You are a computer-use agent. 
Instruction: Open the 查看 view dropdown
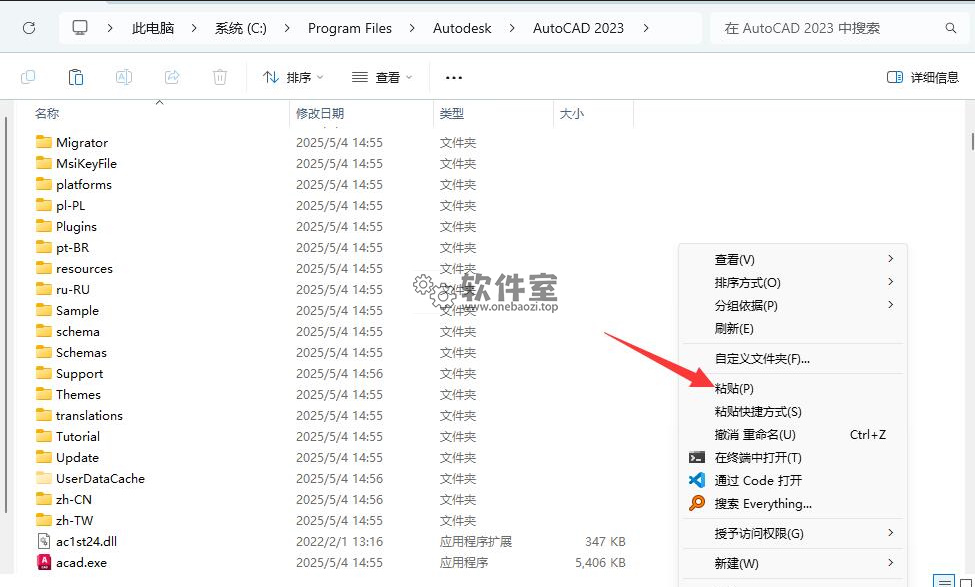click(x=382, y=77)
